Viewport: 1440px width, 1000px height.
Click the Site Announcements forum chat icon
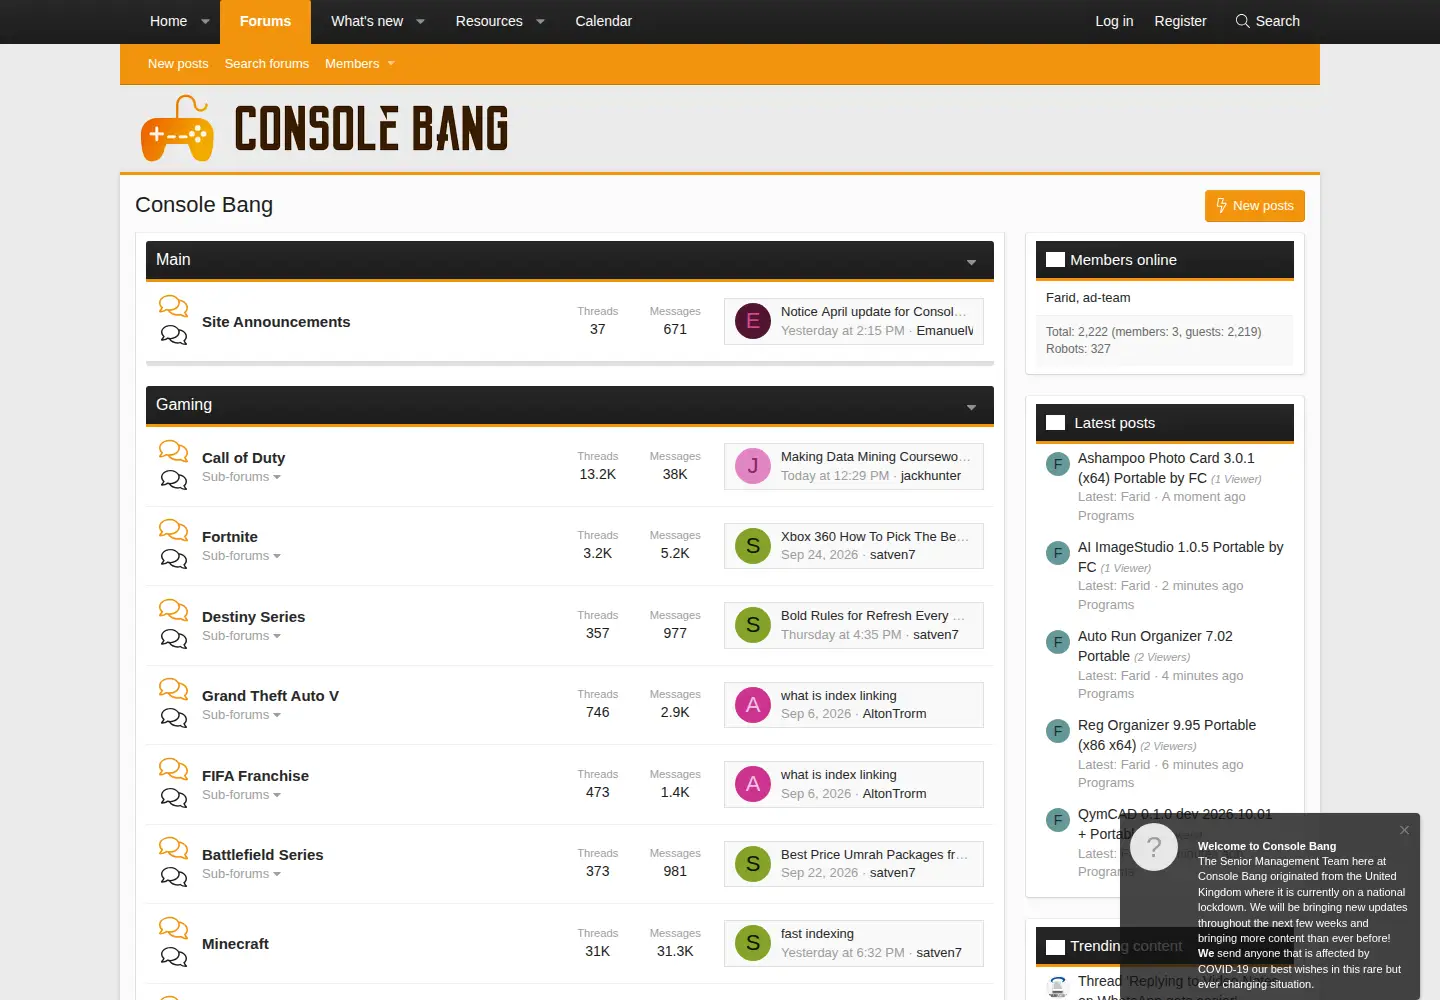pyautogui.click(x=173, y=320)
